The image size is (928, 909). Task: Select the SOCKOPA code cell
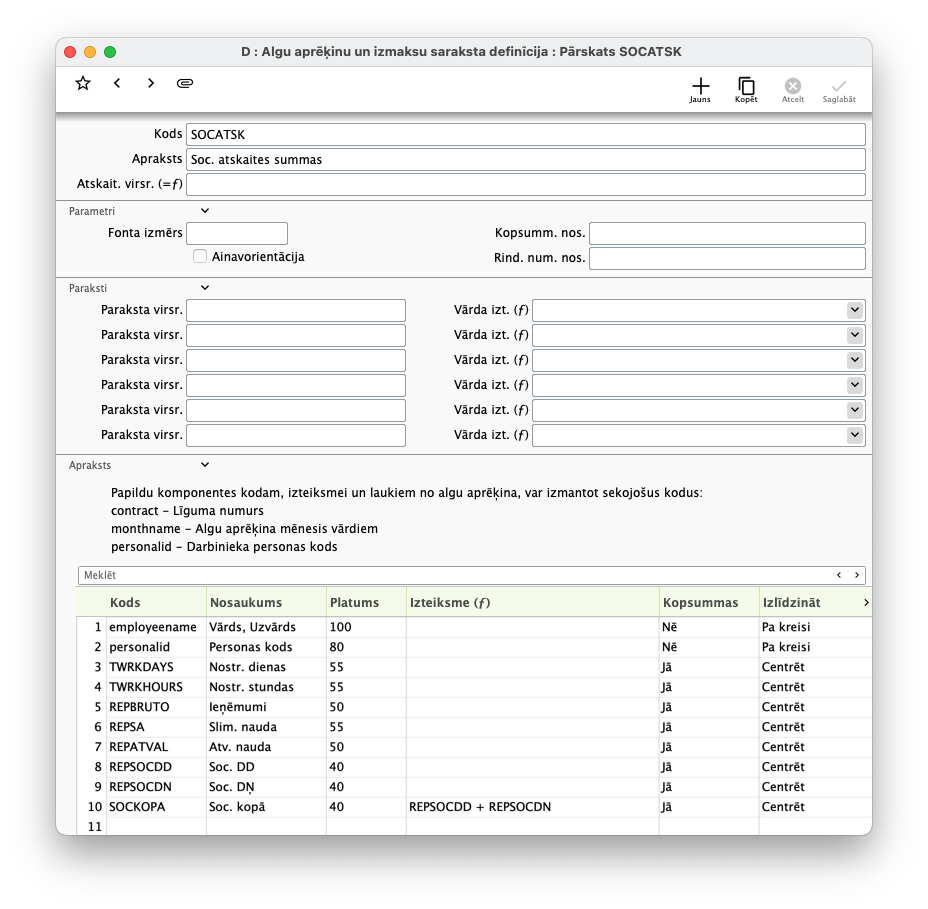(156, 807)
